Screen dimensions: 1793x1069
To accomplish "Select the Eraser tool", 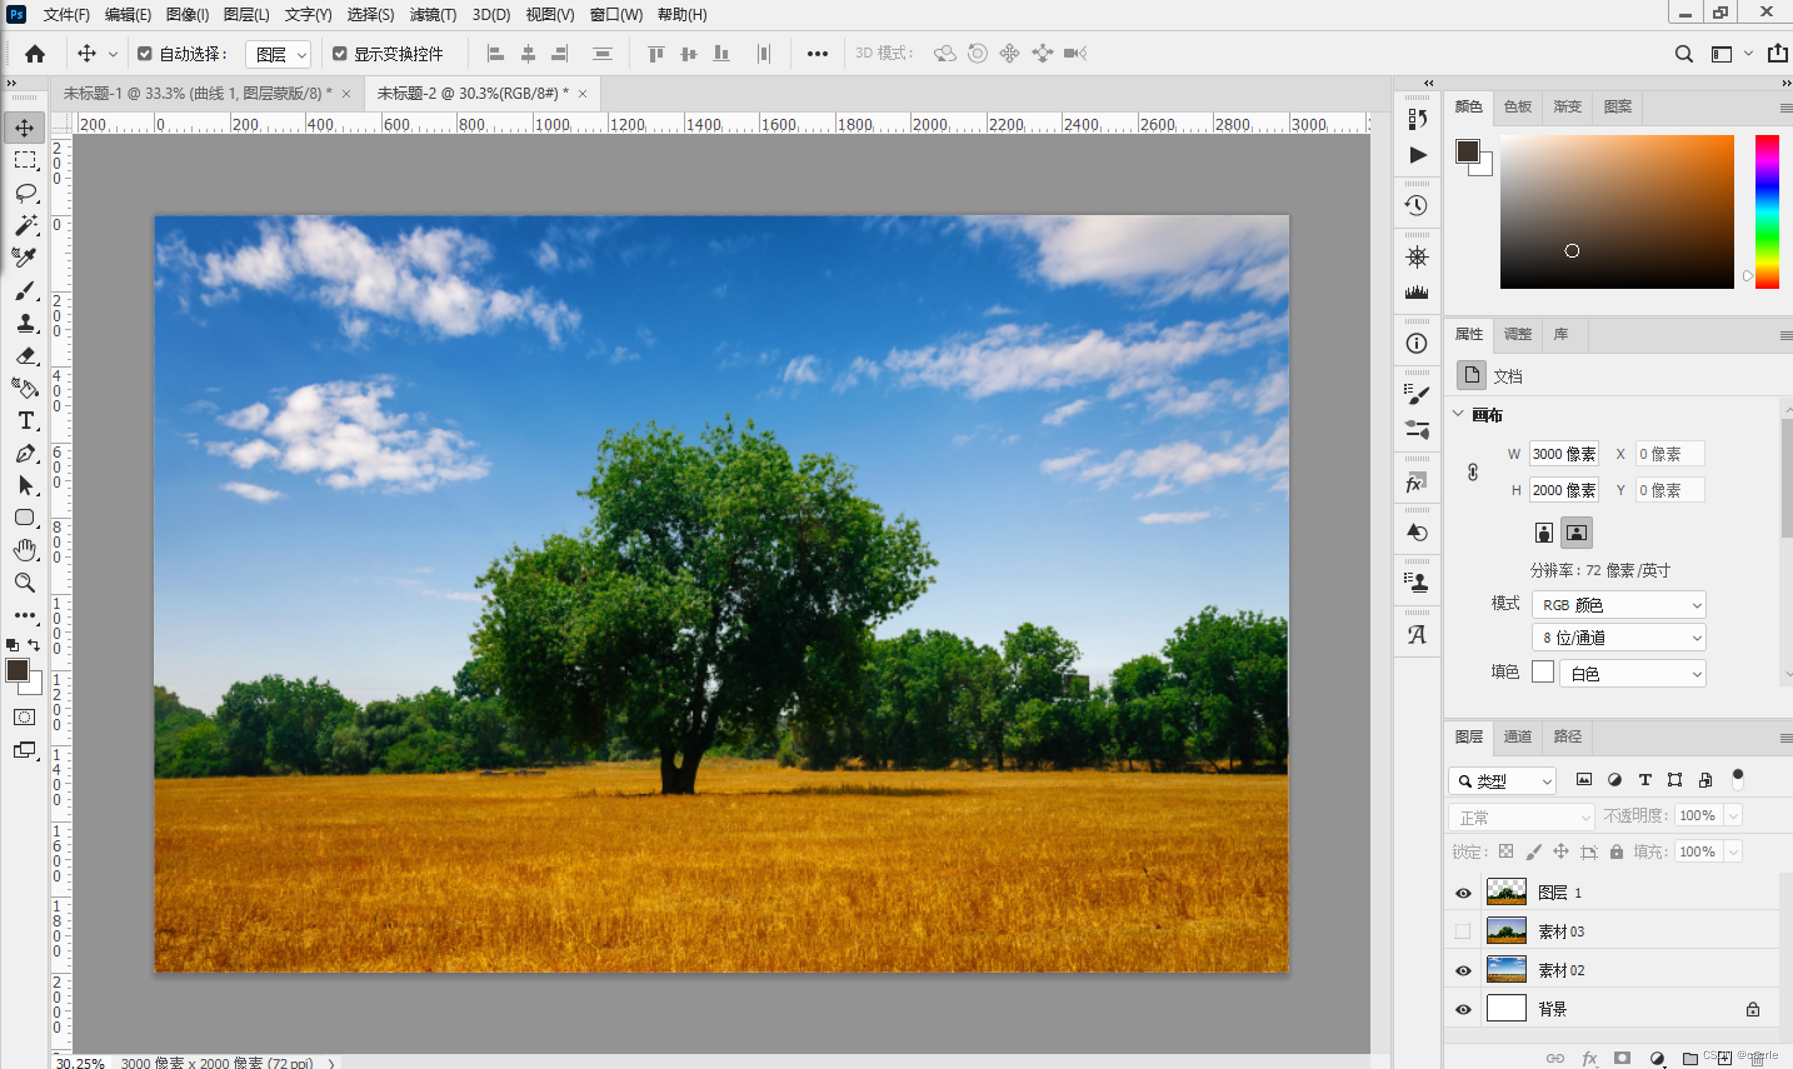I will click(25, 355).
